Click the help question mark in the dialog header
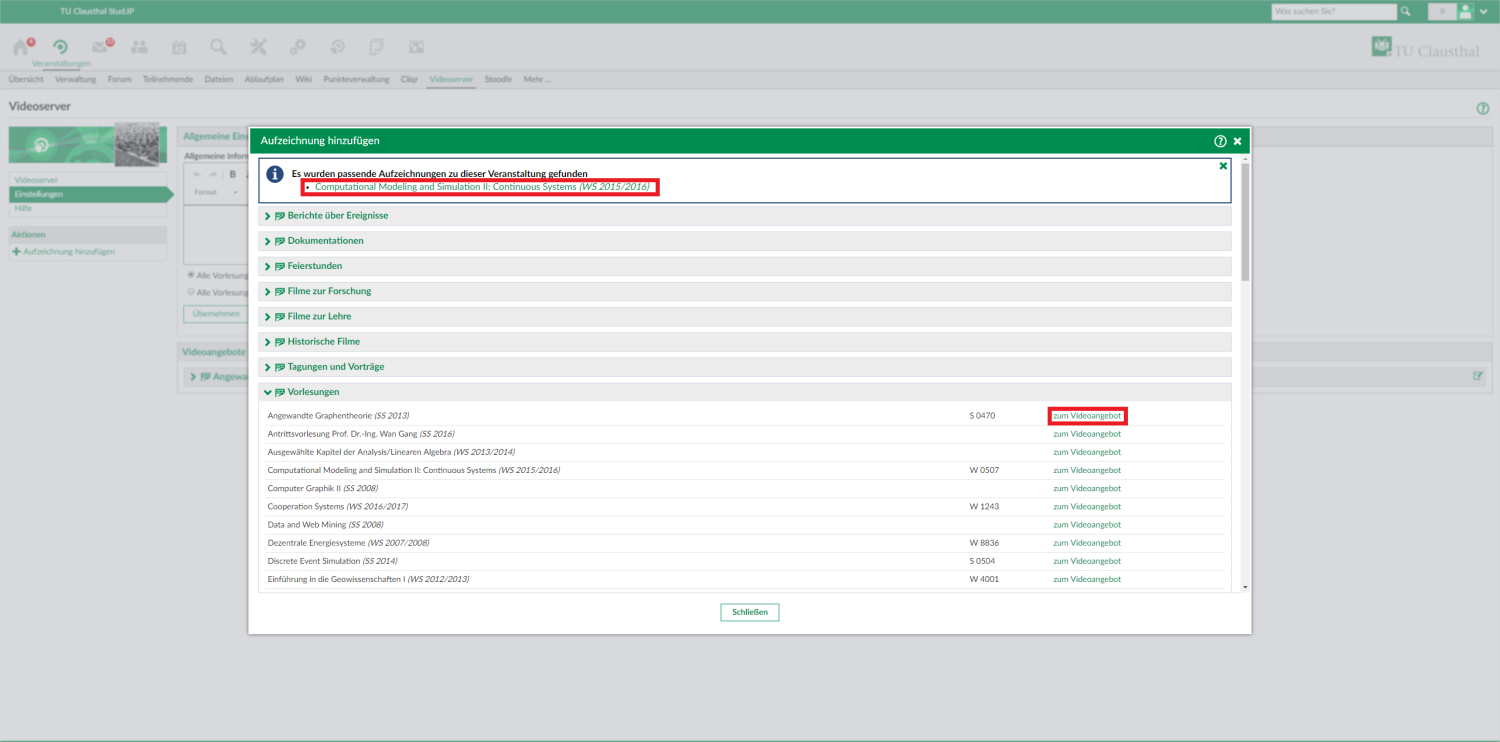1500x742 pixels. (1220, 141)
